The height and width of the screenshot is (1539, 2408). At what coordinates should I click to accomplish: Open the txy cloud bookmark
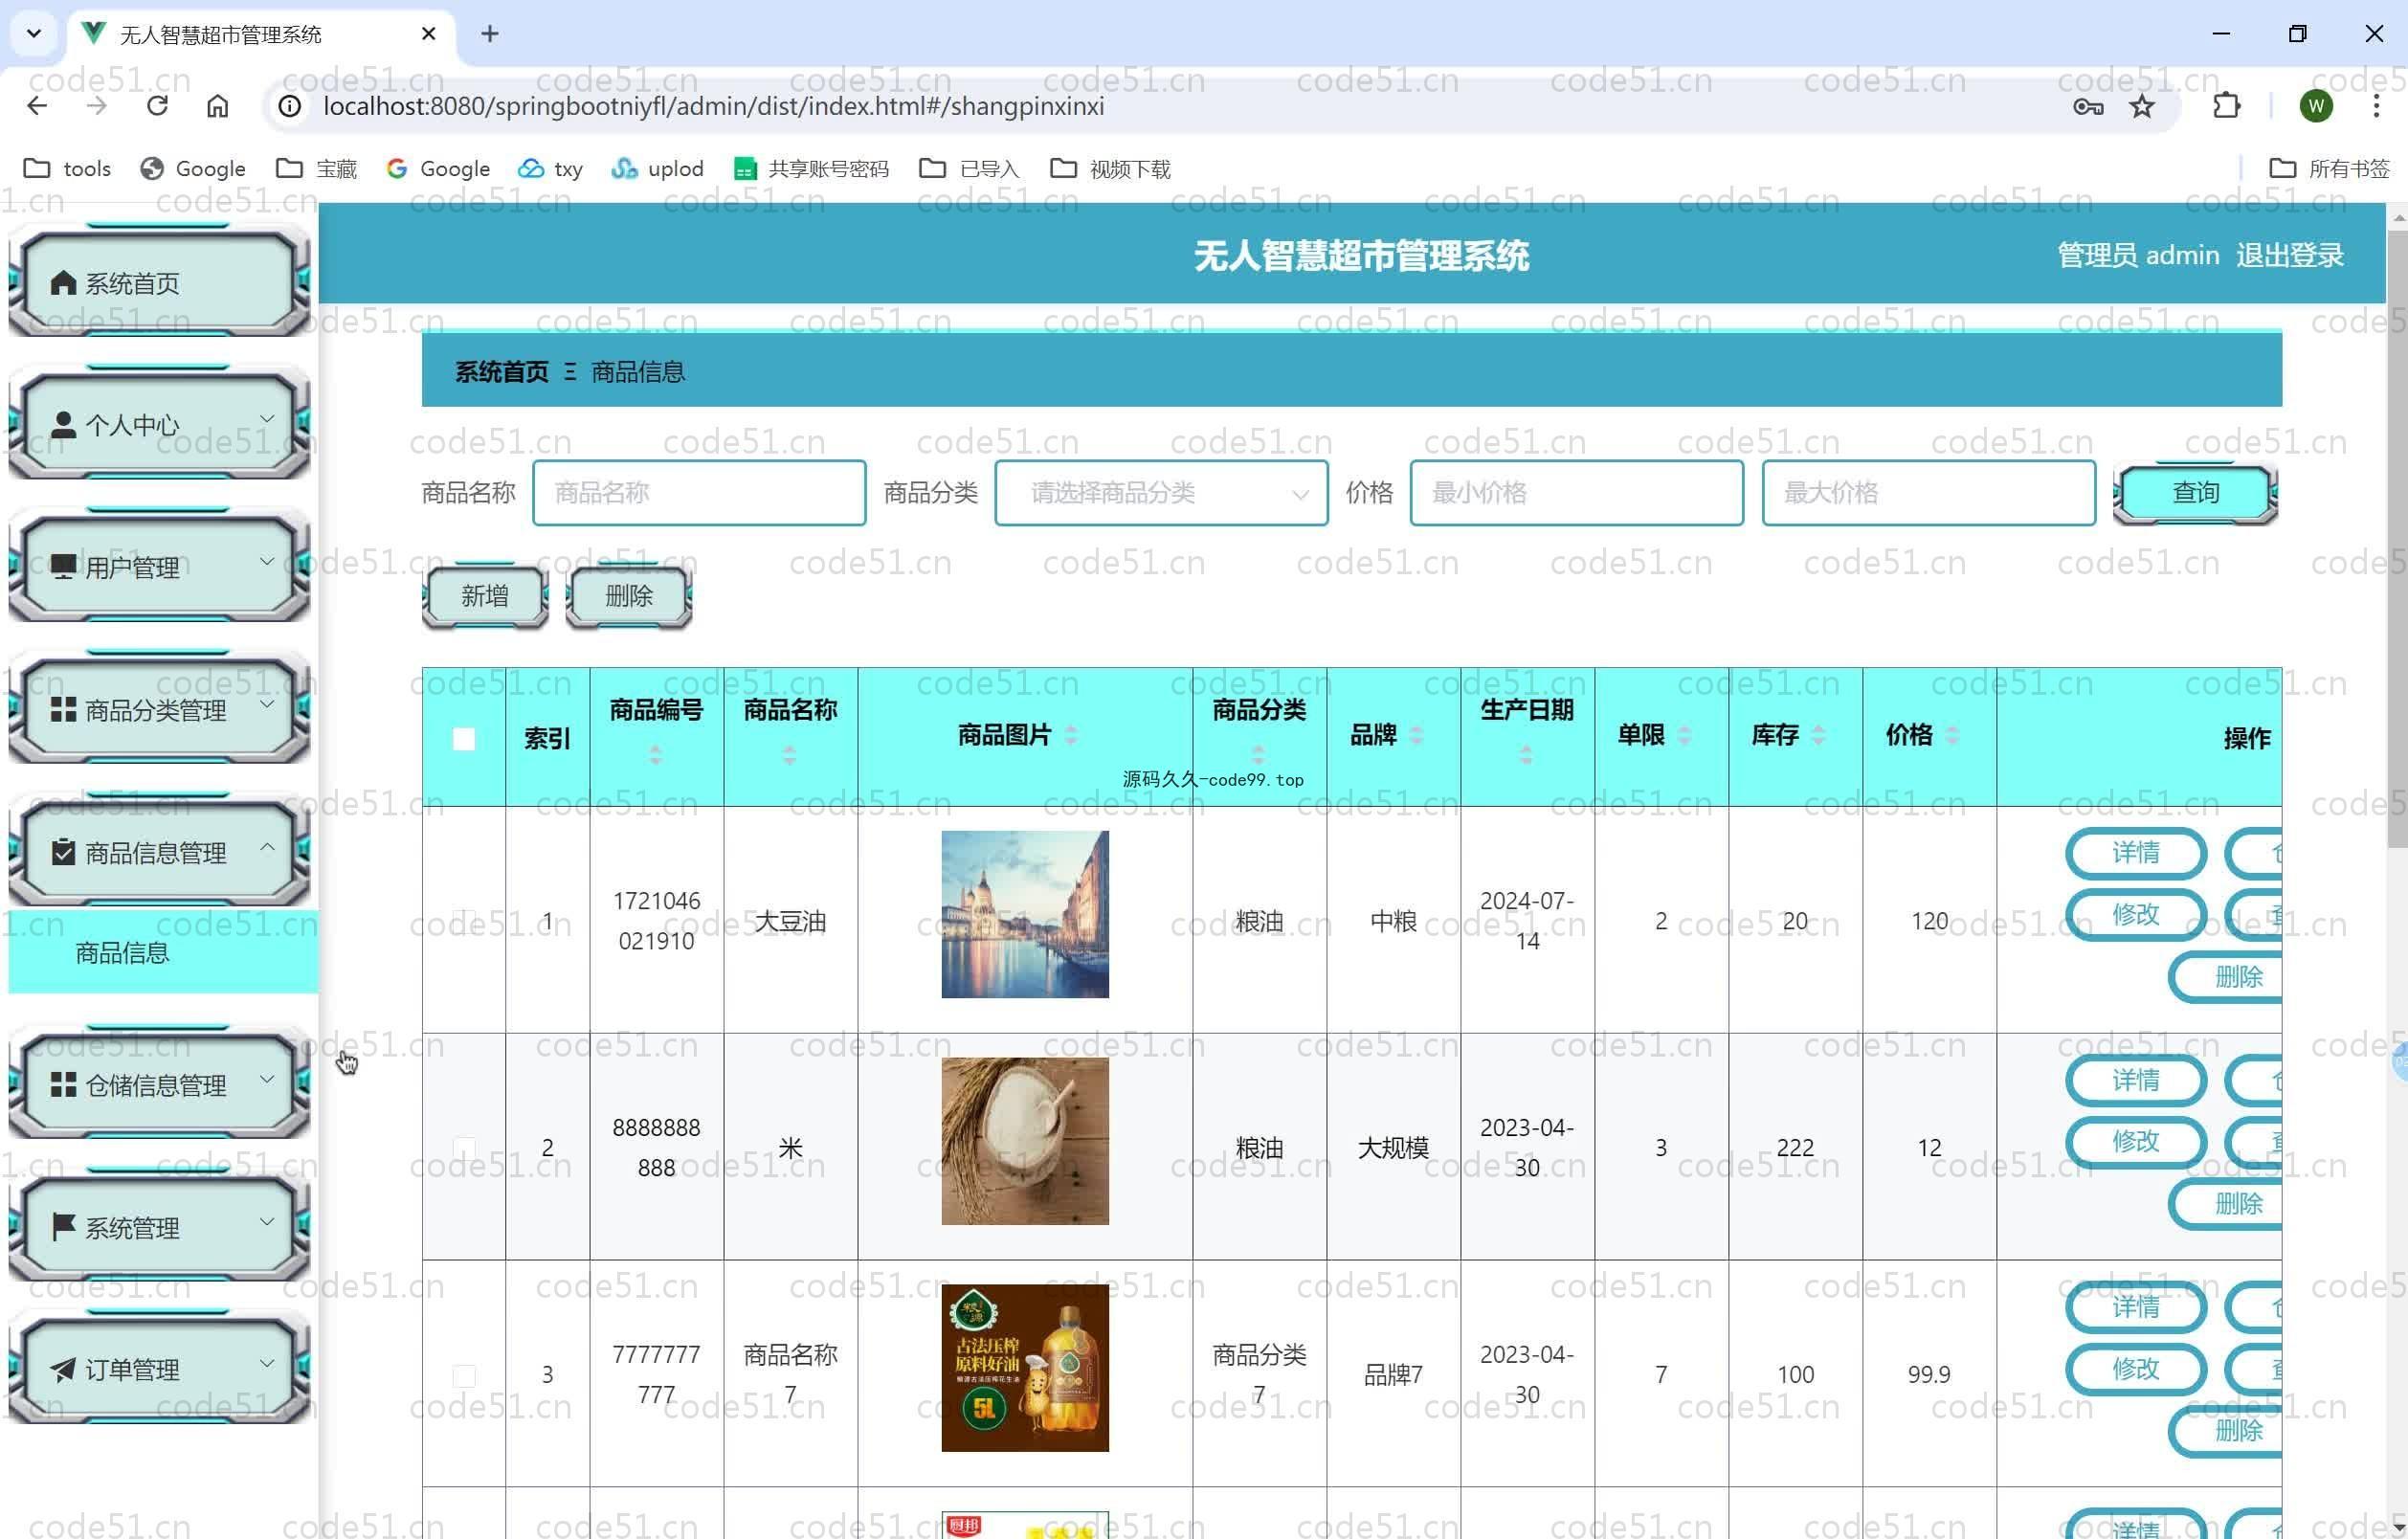tap(550, 168)
